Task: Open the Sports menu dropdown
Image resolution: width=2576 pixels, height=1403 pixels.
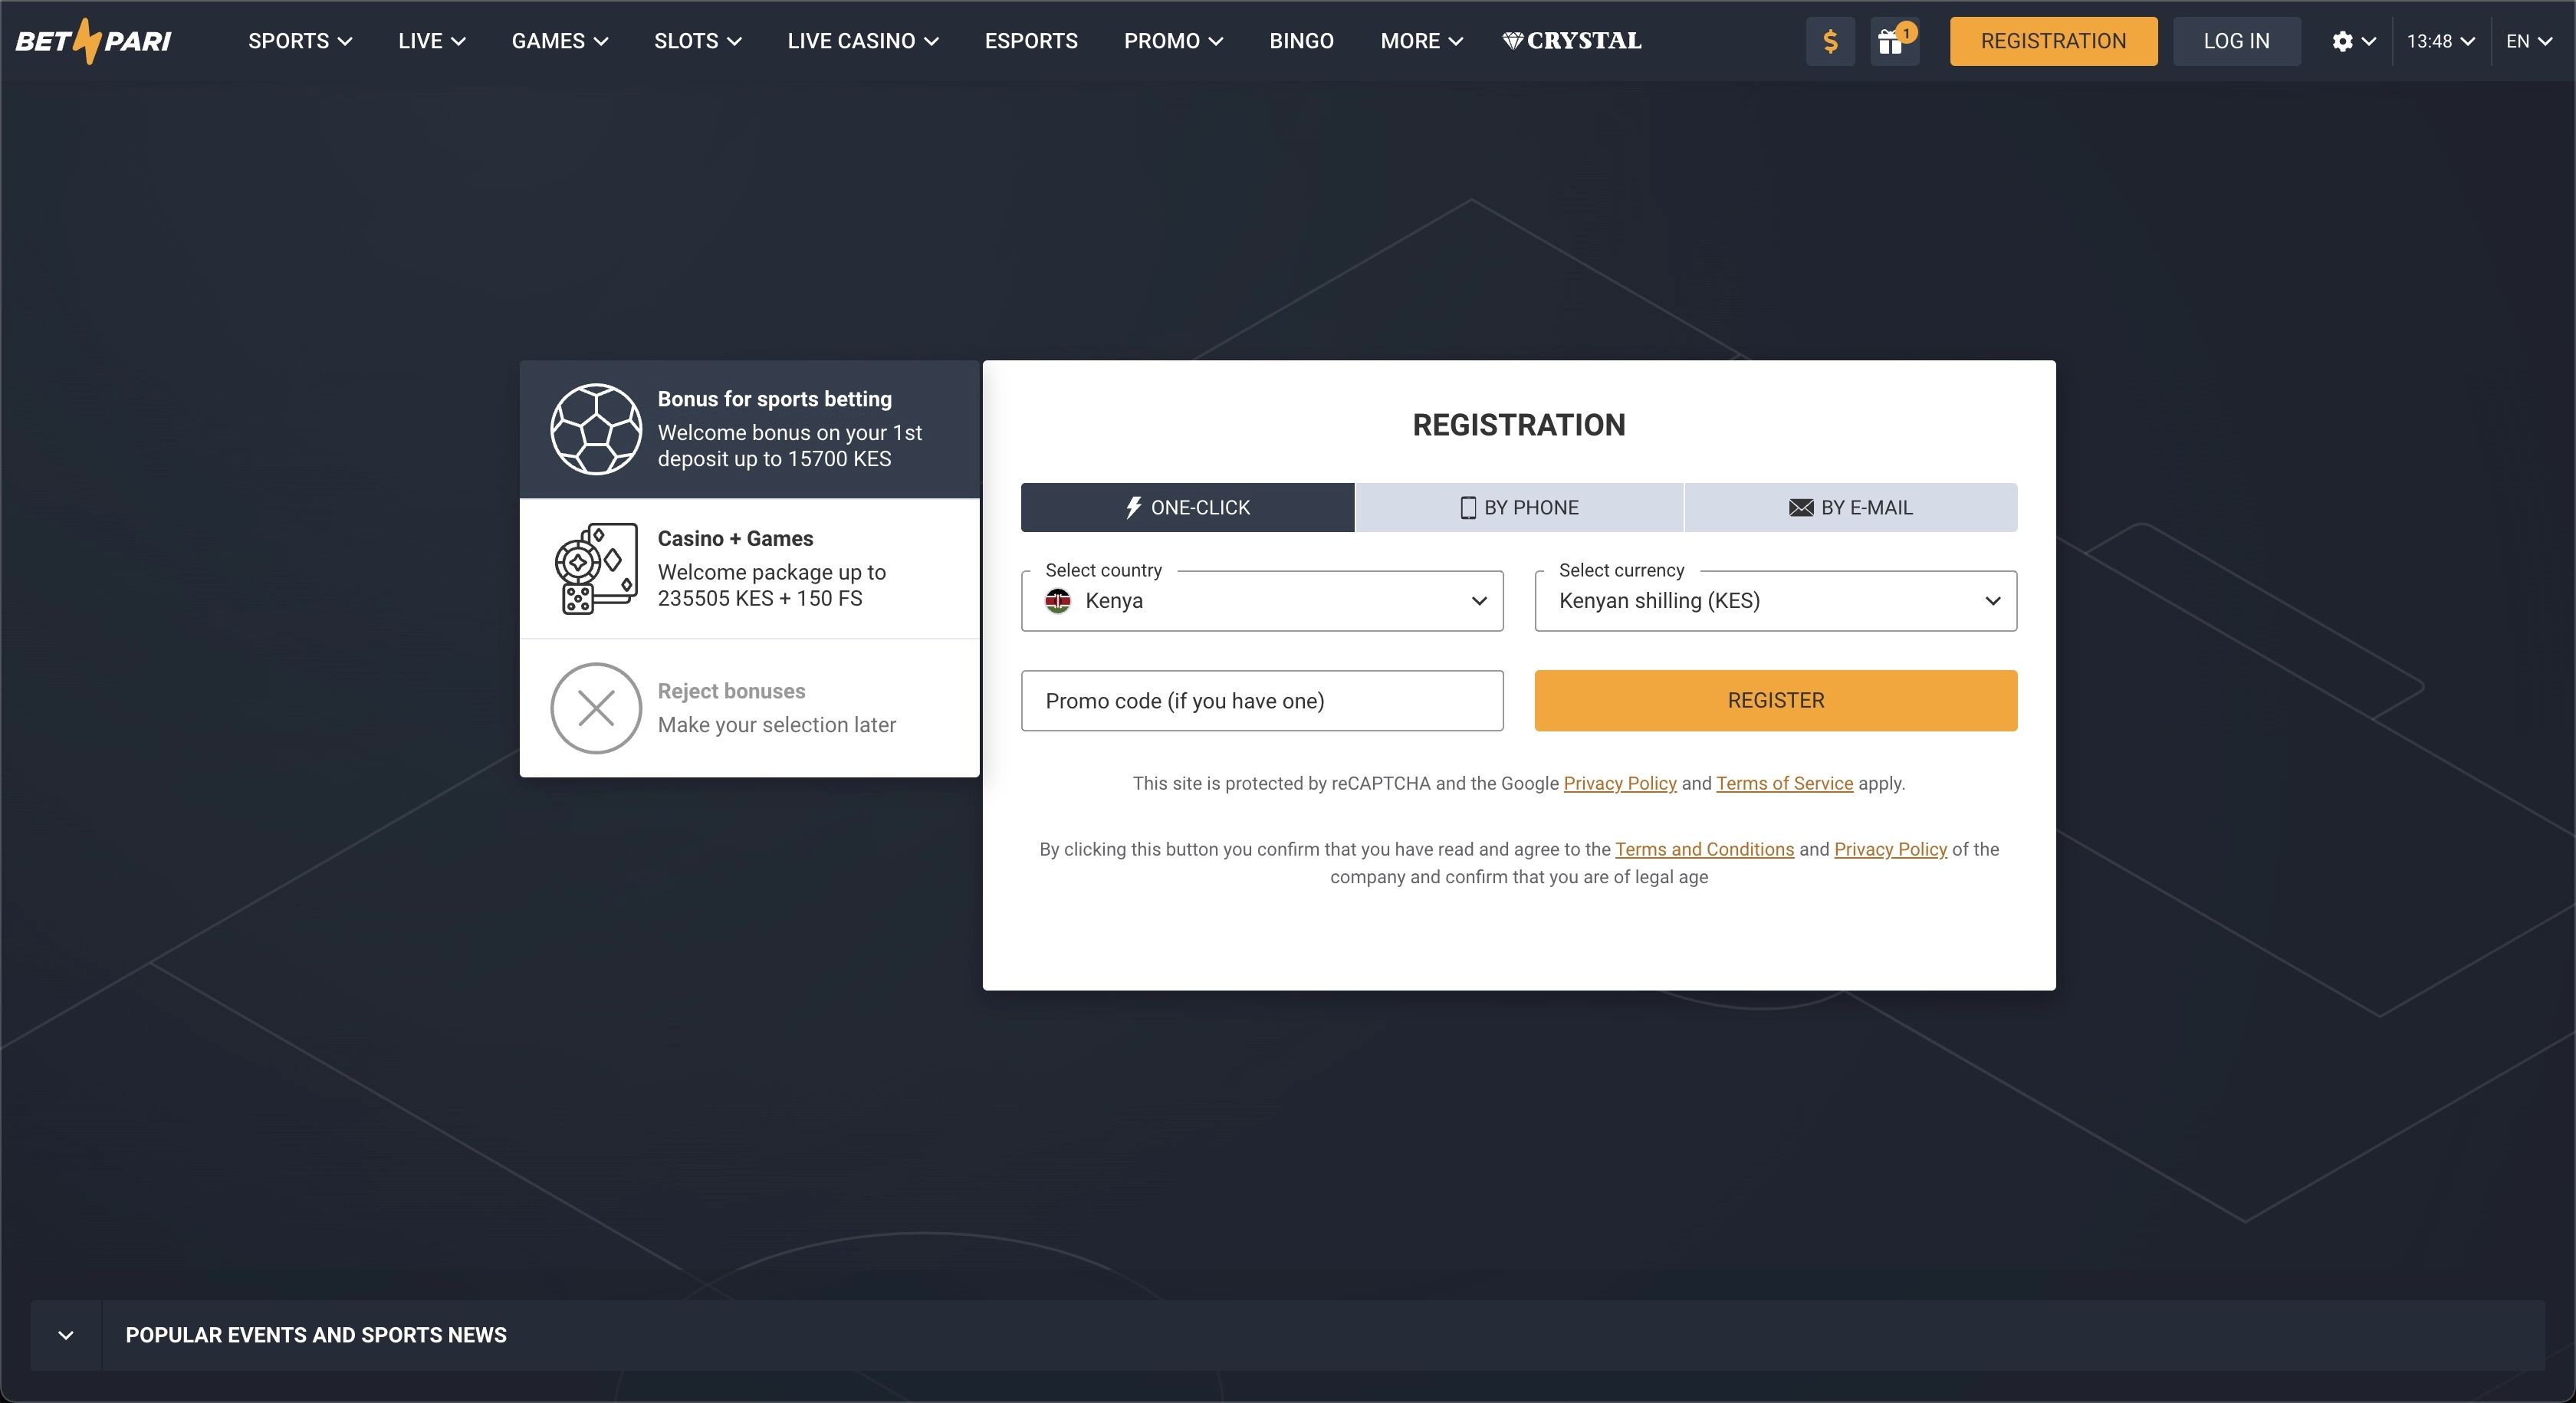Action: [300, 41]
